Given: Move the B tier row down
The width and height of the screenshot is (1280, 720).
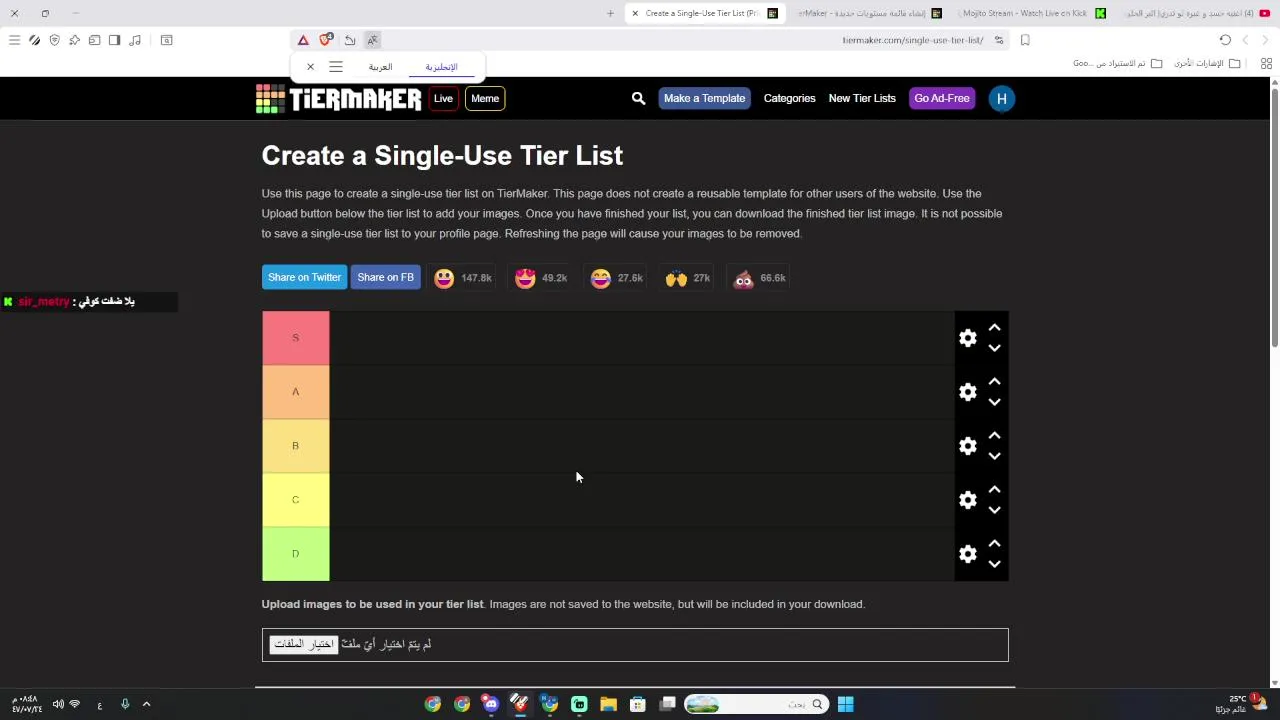Looking at the screenshot, I should (x=994, y=456).
